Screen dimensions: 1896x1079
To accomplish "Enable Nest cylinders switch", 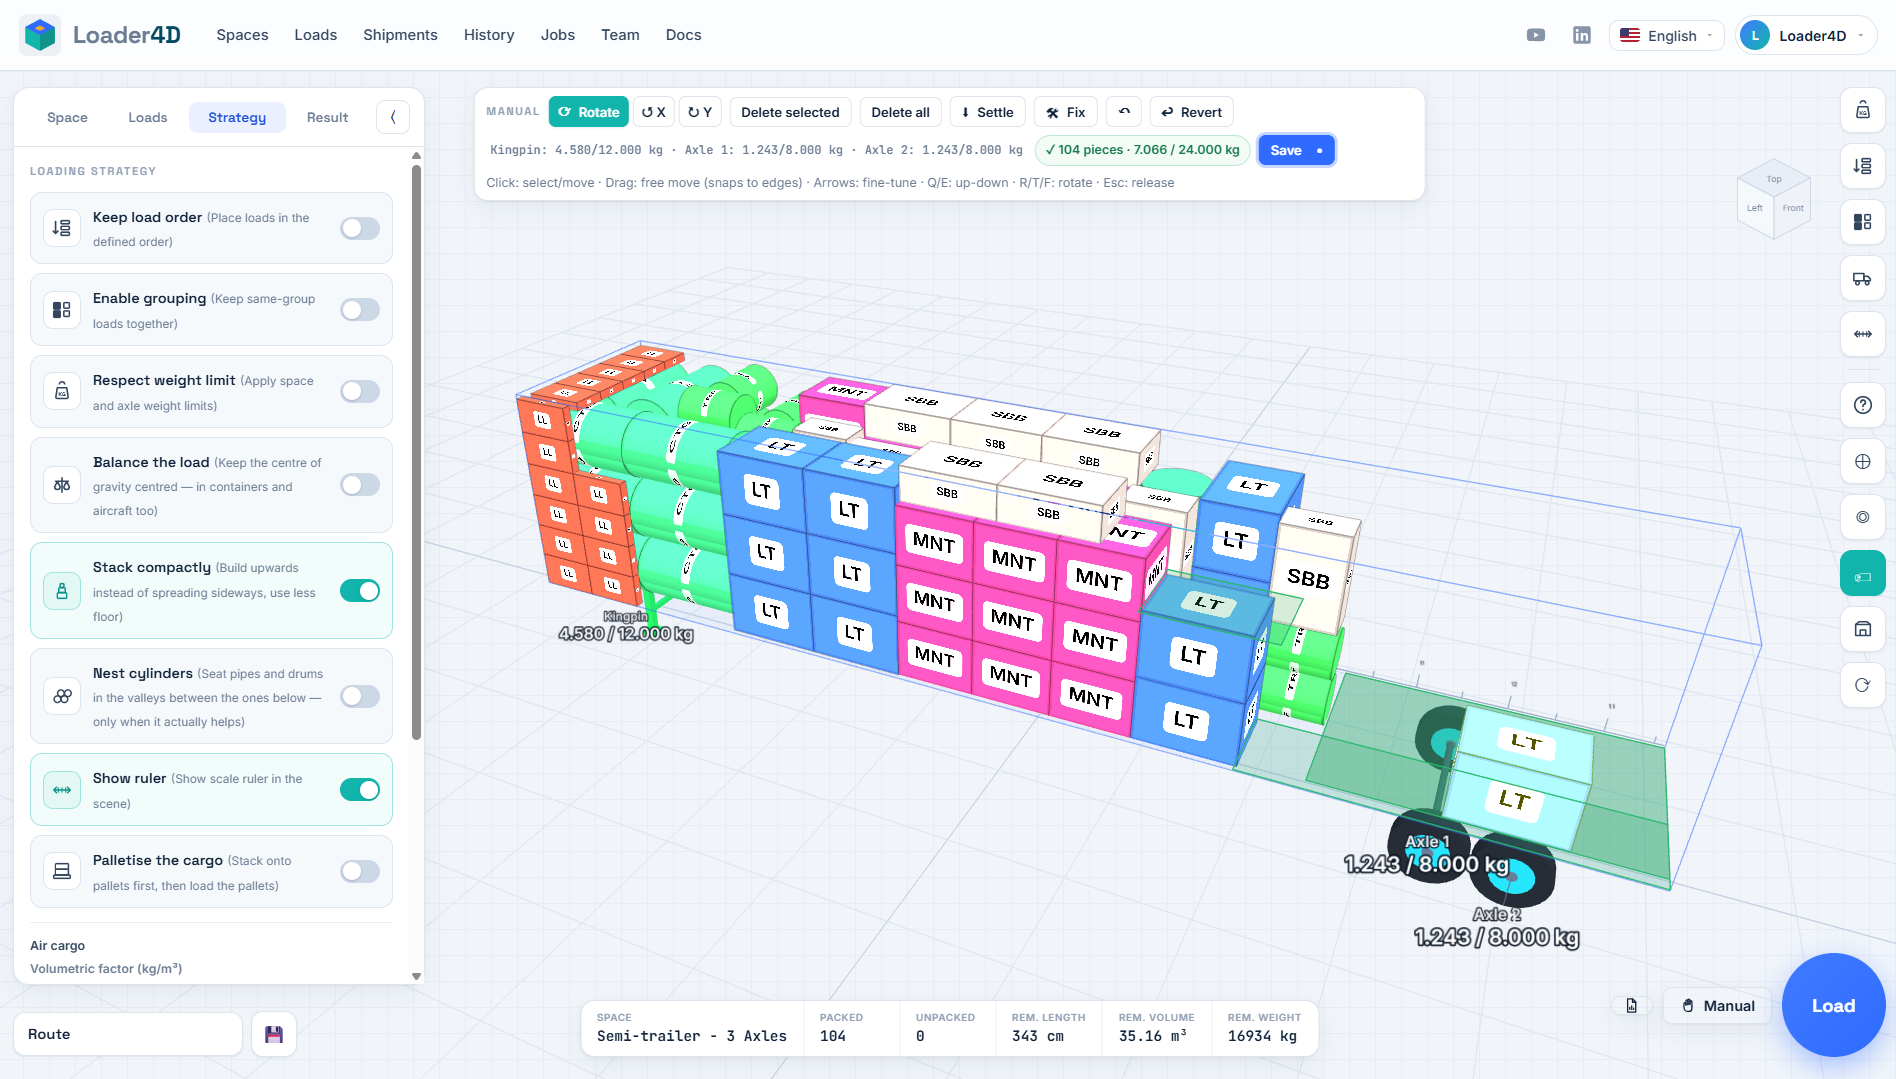I will coord(360,696).
